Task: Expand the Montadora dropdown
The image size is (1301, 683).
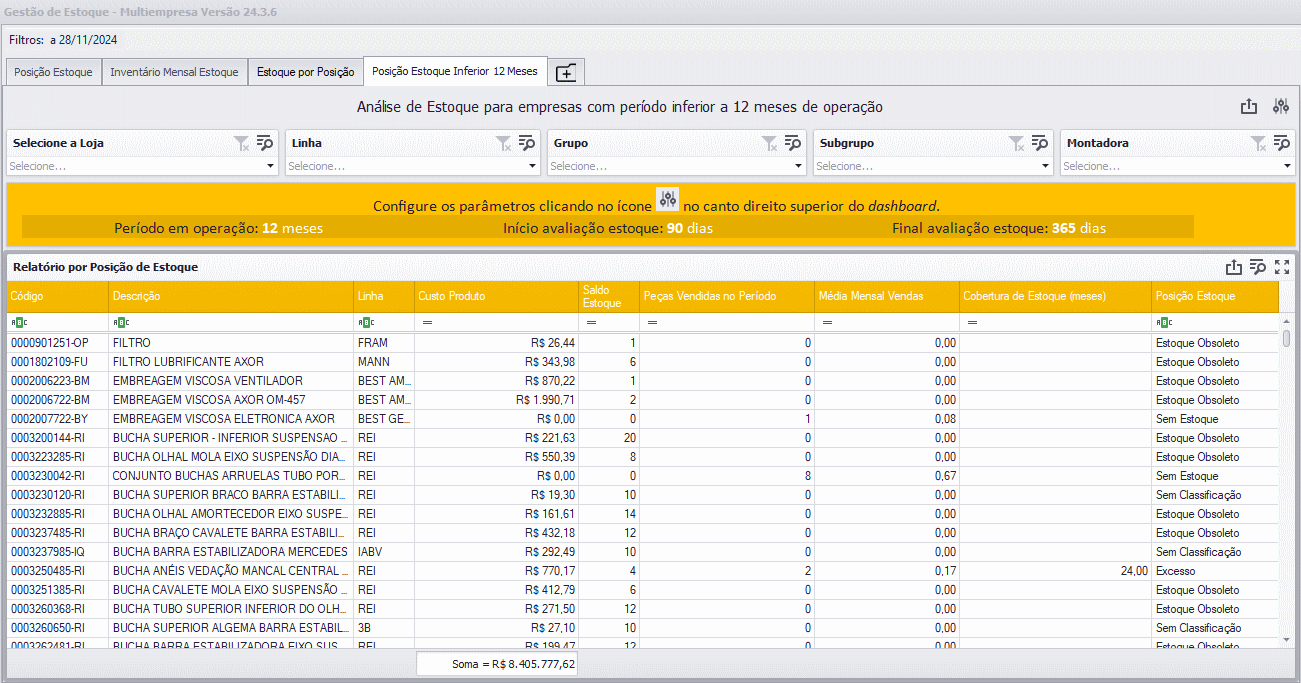Action: click(x=1288, y=166)
